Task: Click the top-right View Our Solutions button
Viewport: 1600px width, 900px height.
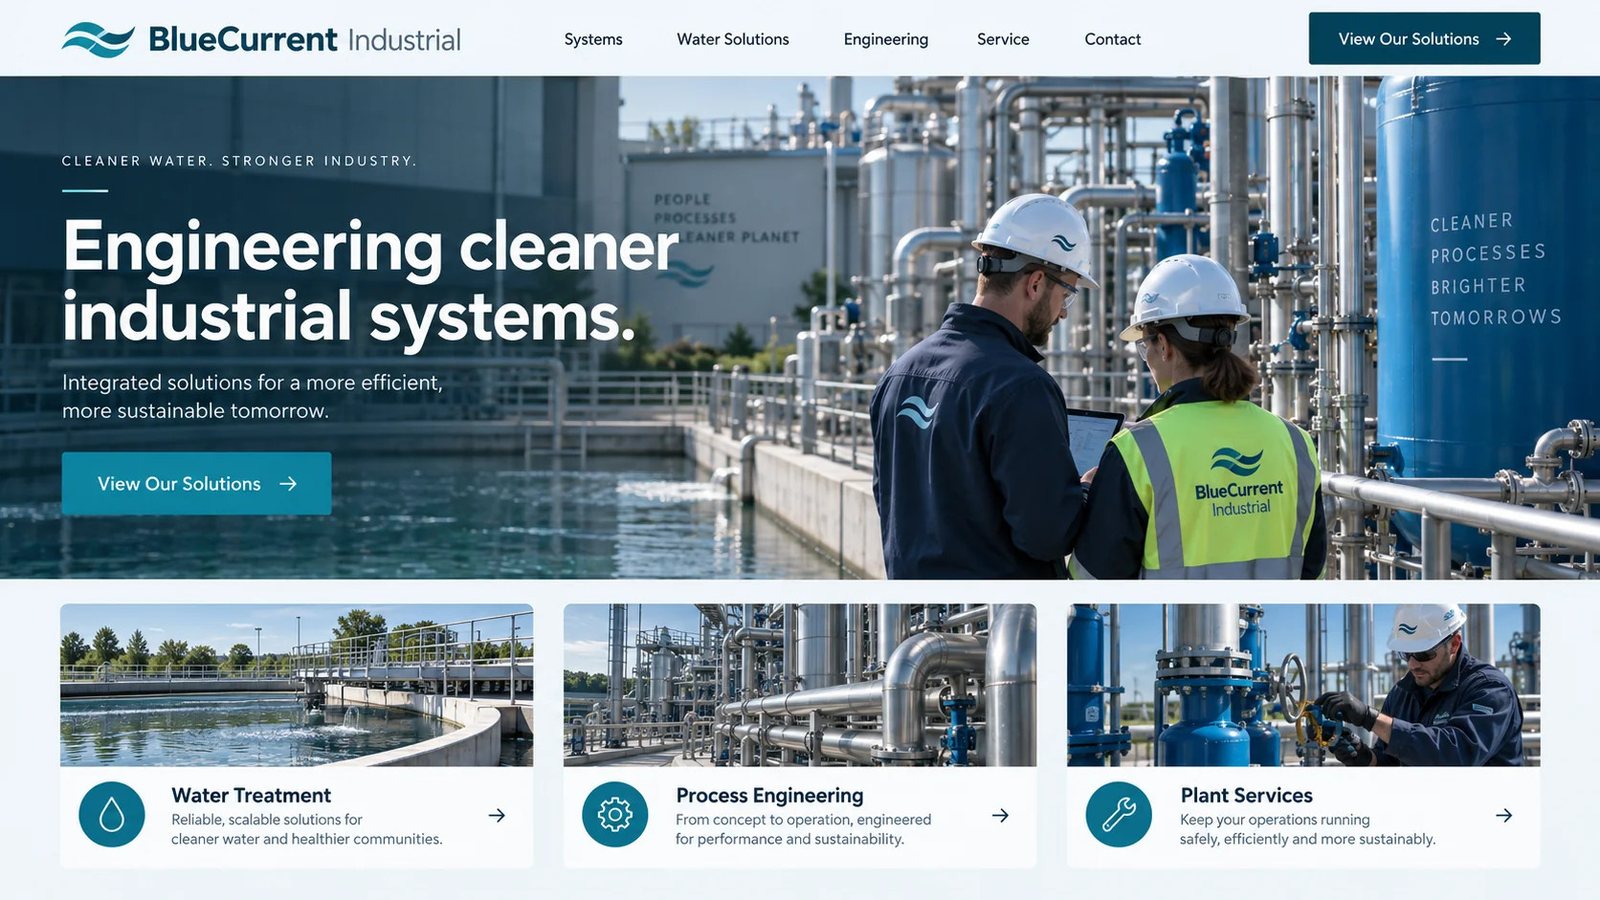Action: 1424,39
